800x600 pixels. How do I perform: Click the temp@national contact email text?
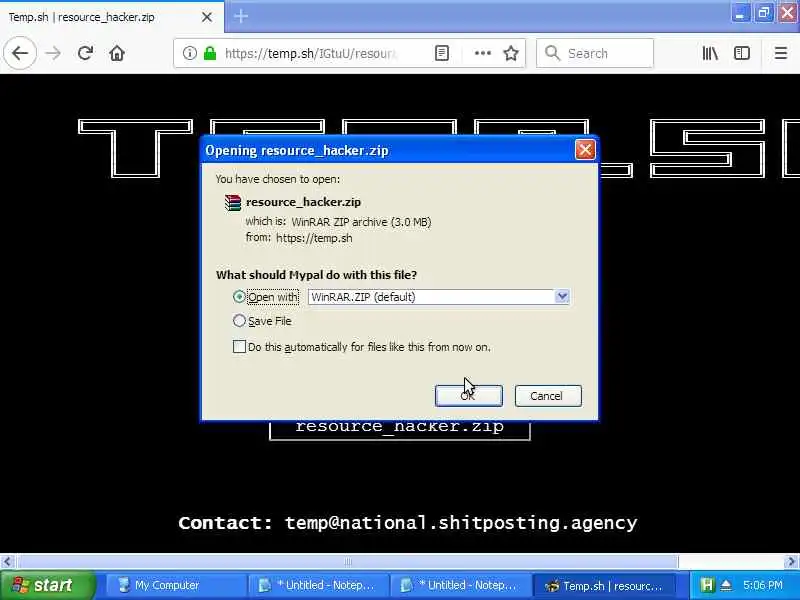point(461,523)
